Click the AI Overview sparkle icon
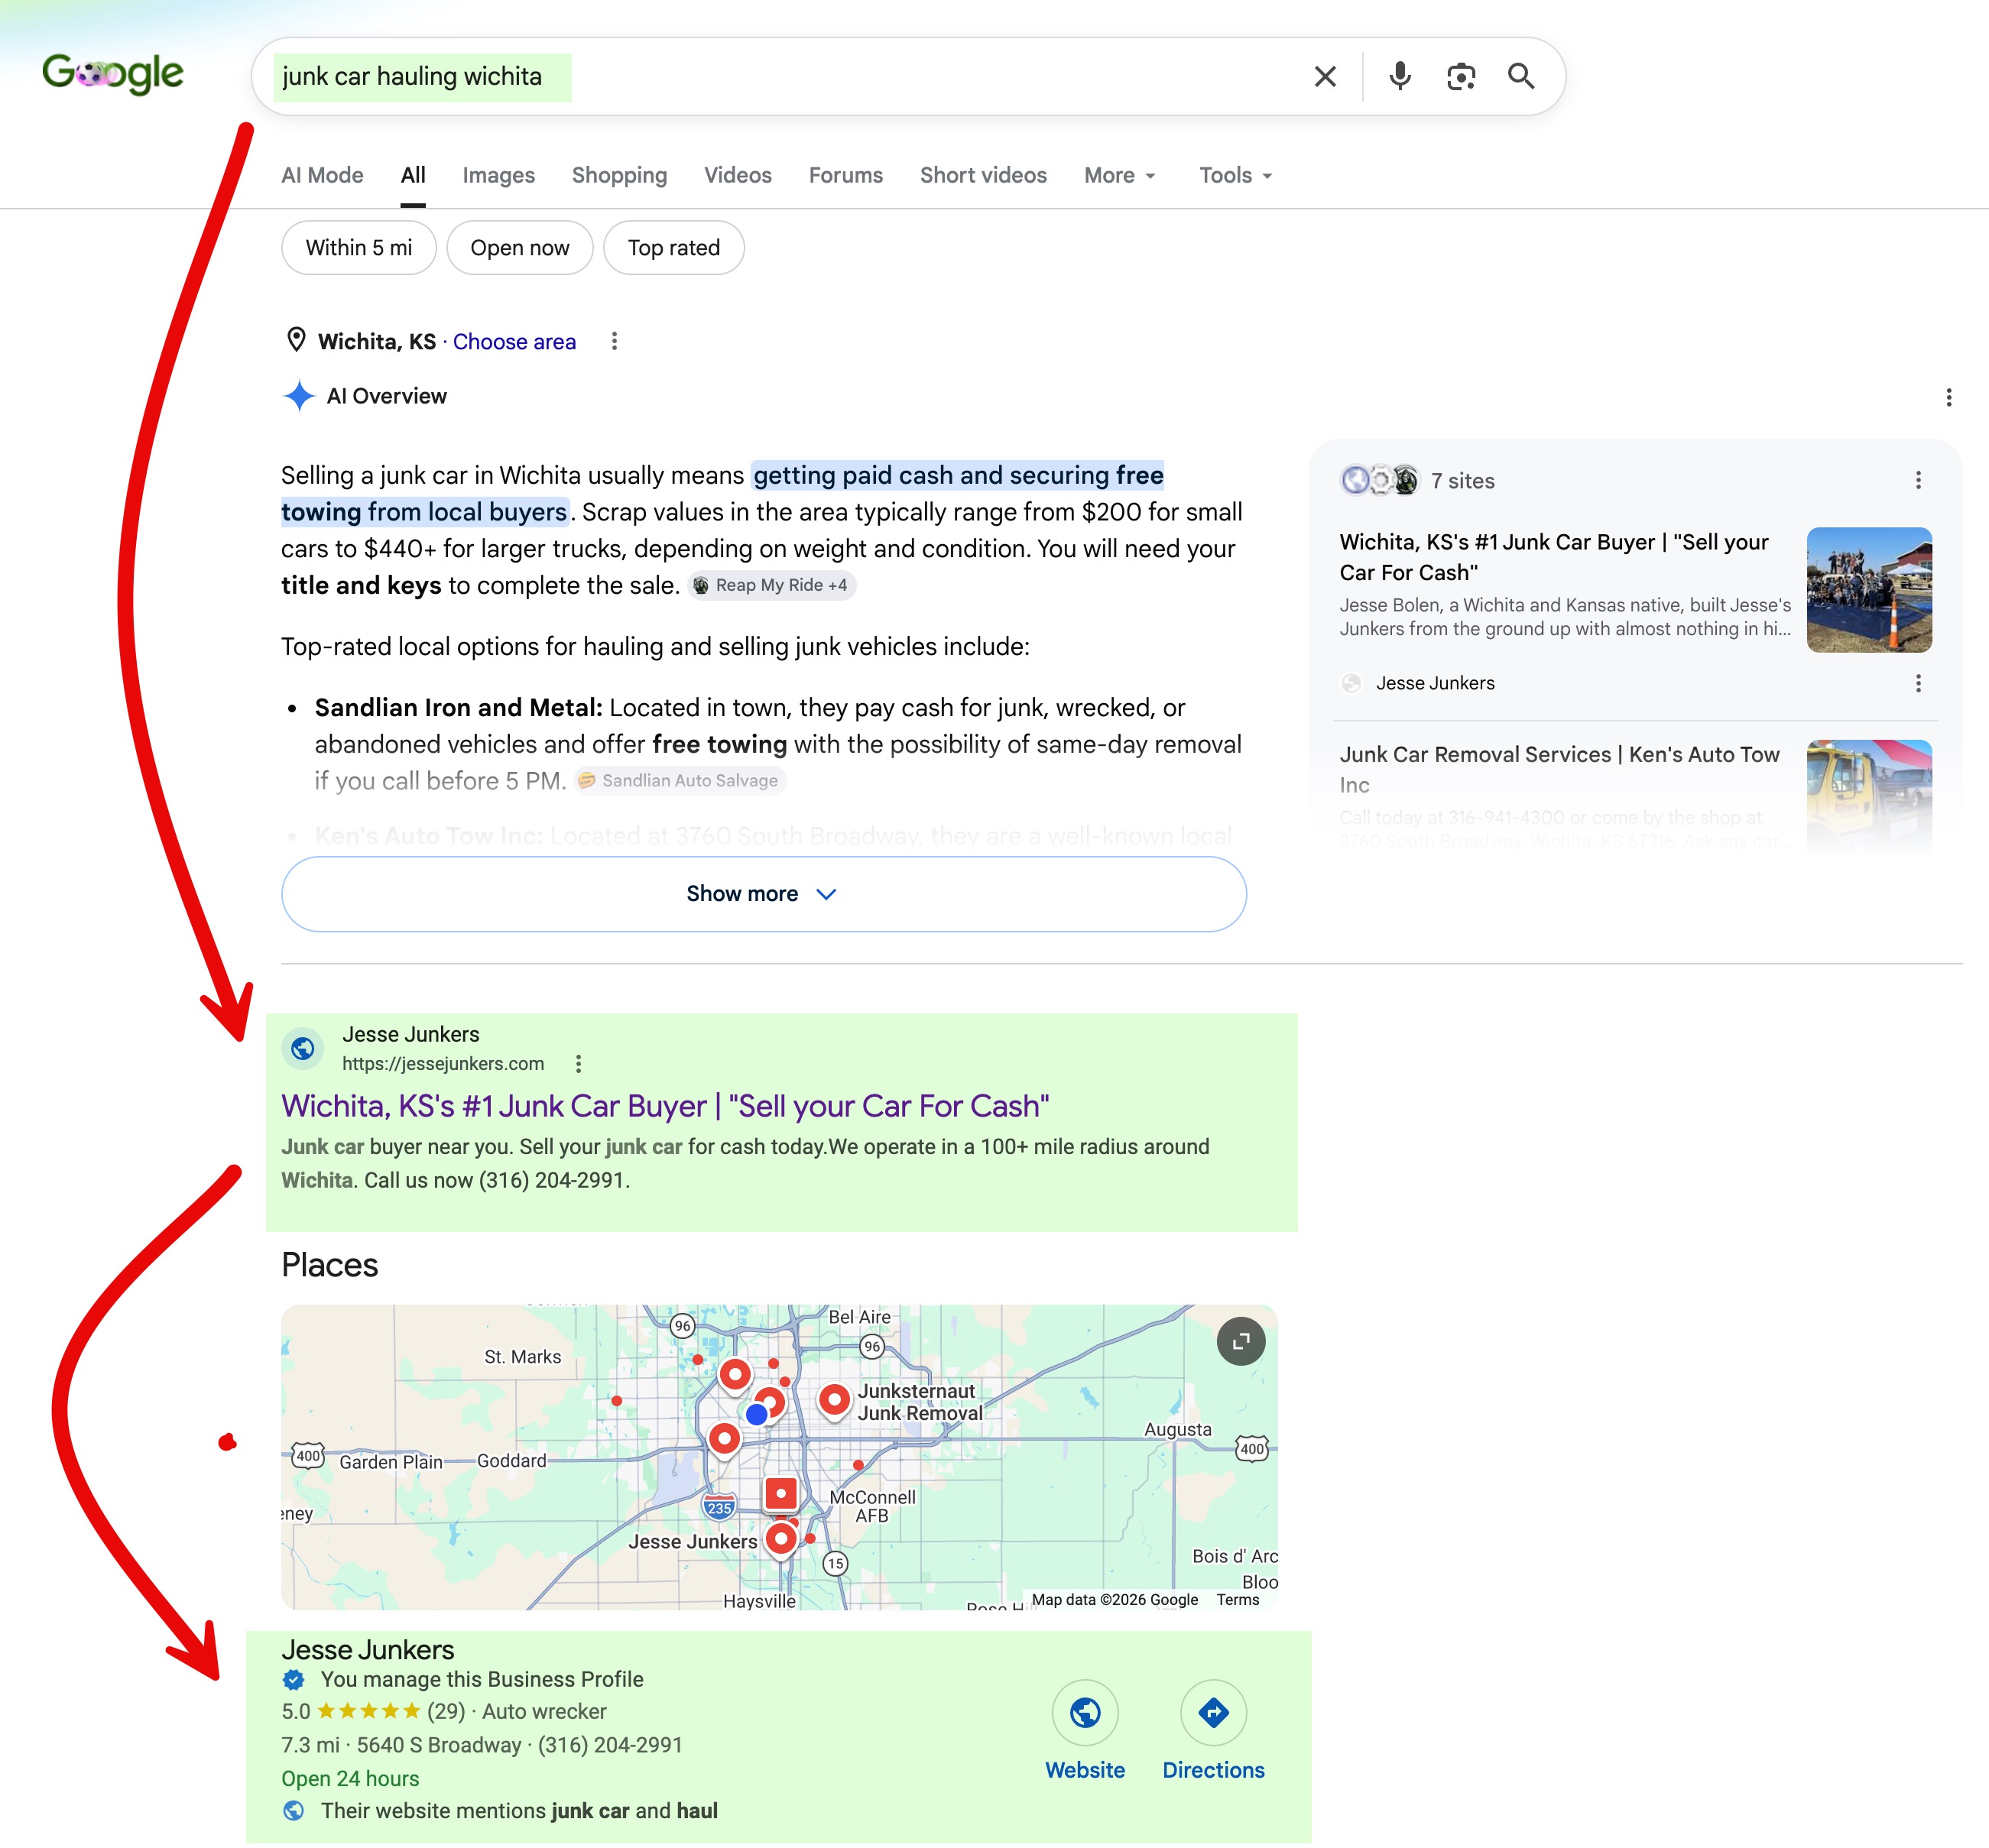This screenshot has width=1989, height=1848. coord(299,396)
